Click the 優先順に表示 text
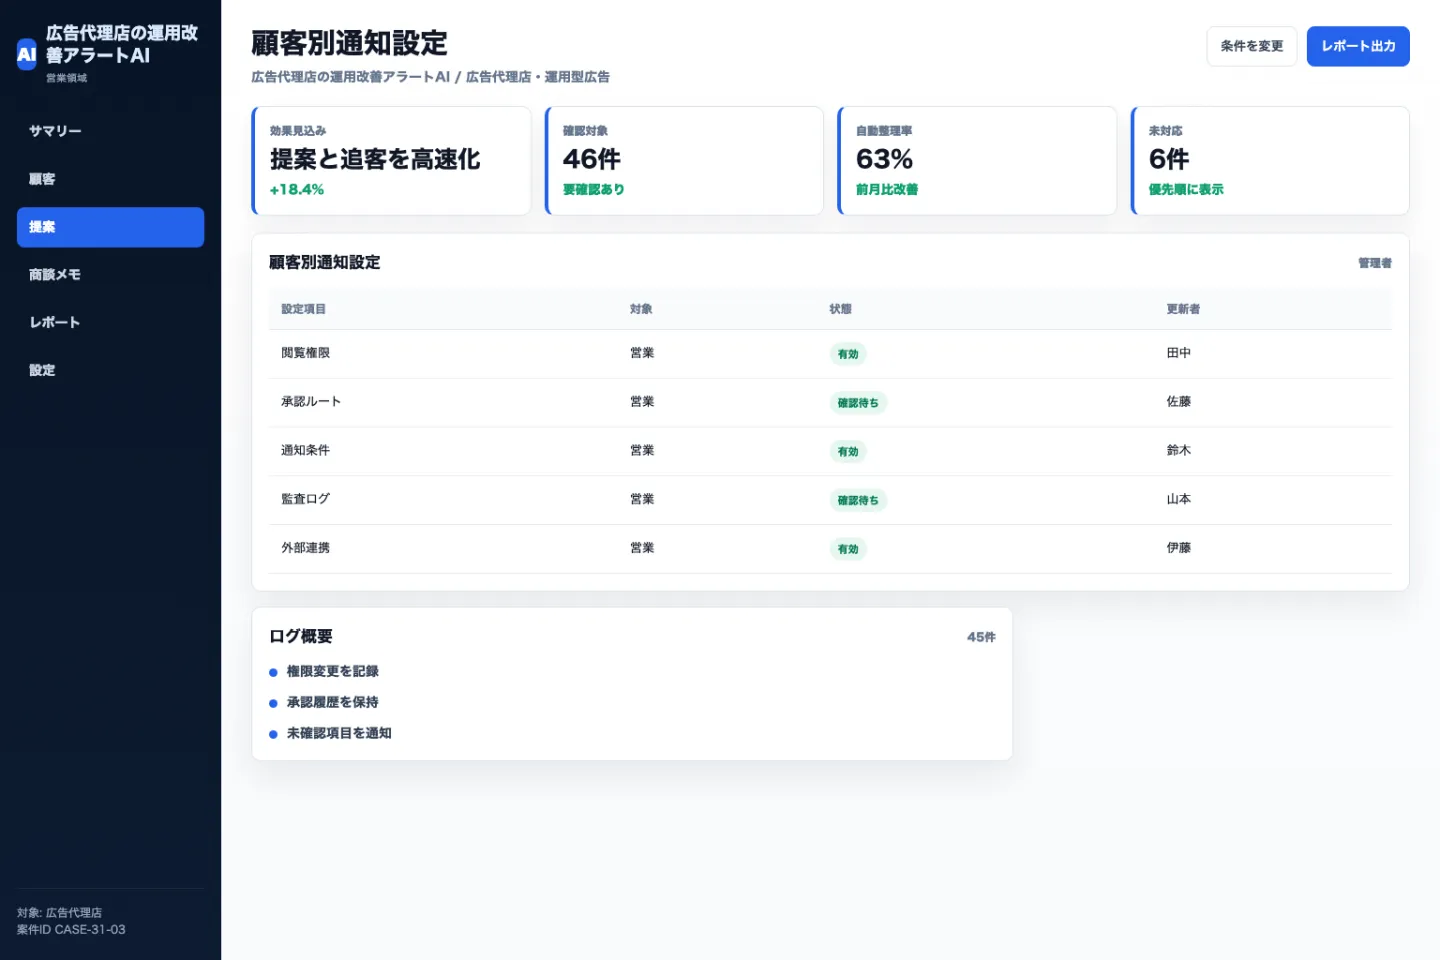1440x960 pixels. click(1186, 189)
